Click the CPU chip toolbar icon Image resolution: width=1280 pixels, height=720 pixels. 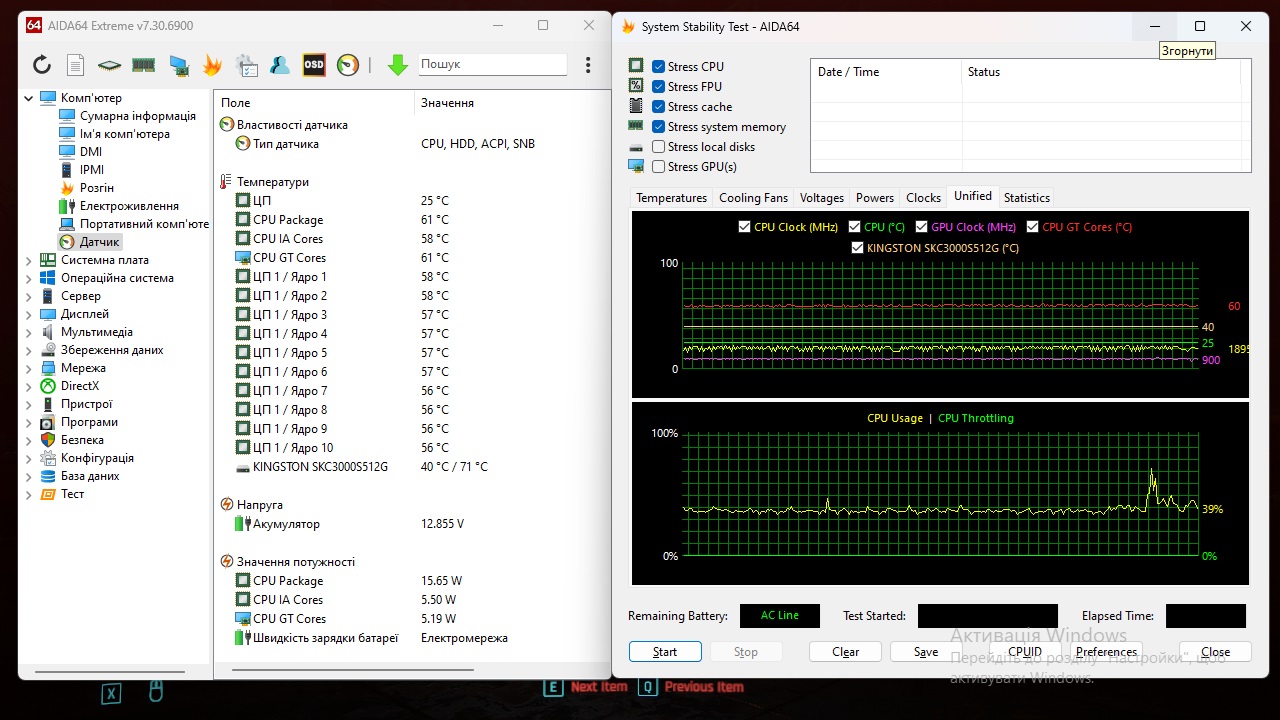(x=109, y=65)
